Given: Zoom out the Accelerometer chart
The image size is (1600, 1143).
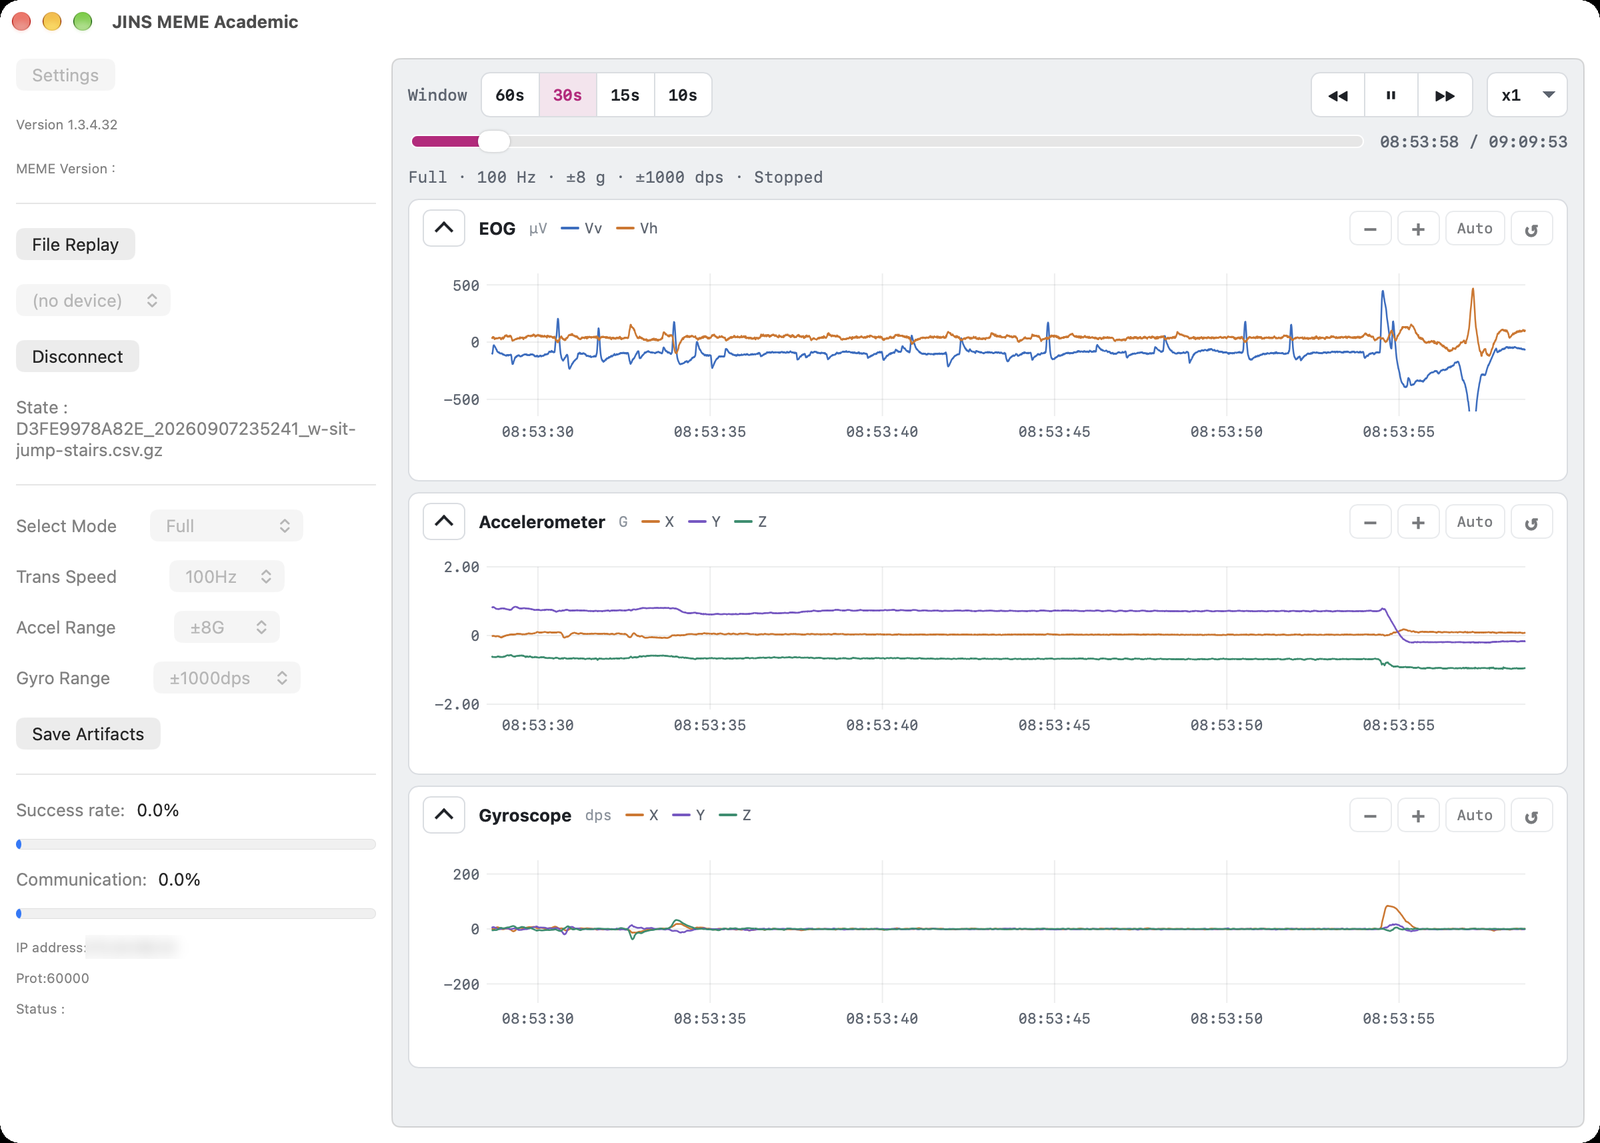Looking at the screenshot, I should [x=1370, y=522].
